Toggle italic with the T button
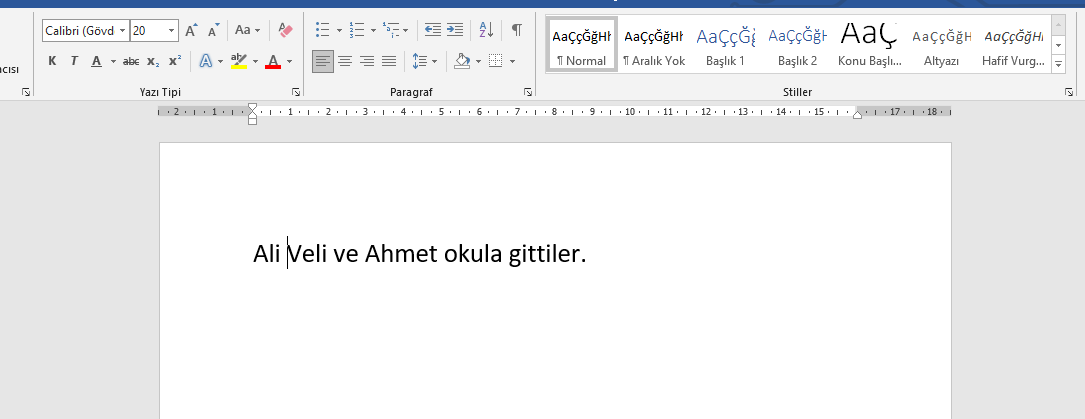Image resolution: width=1085 pixels, height=419 pixels. (74, 61)
